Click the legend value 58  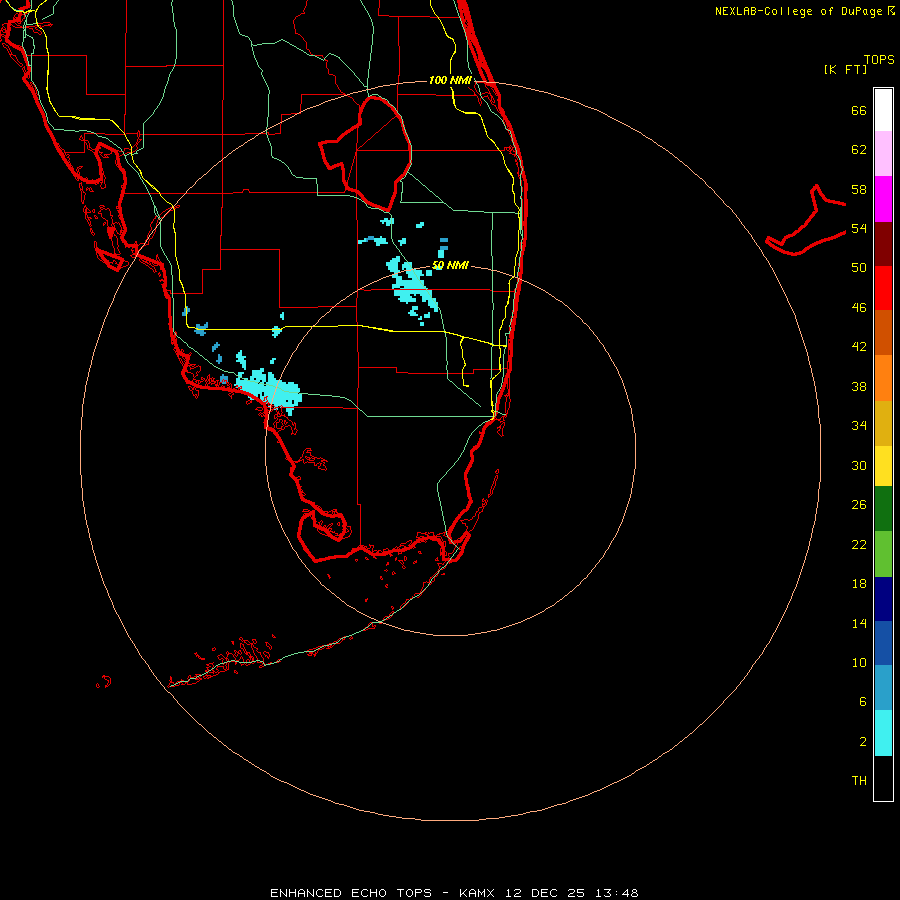859,189
